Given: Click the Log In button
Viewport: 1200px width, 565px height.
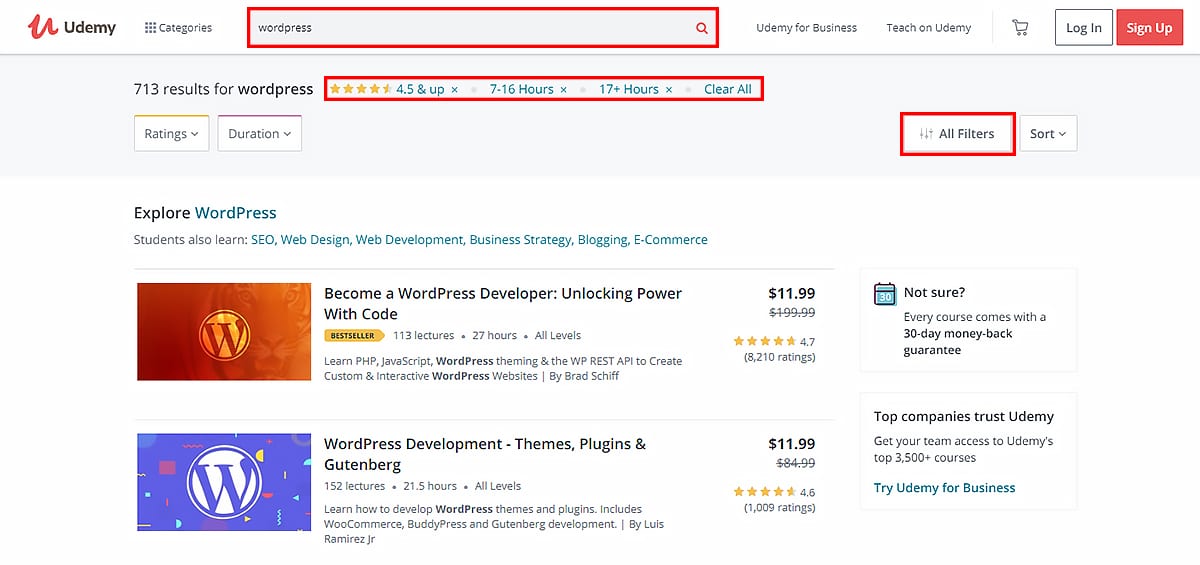Looking at the screenshot, I should [1083, 28].
